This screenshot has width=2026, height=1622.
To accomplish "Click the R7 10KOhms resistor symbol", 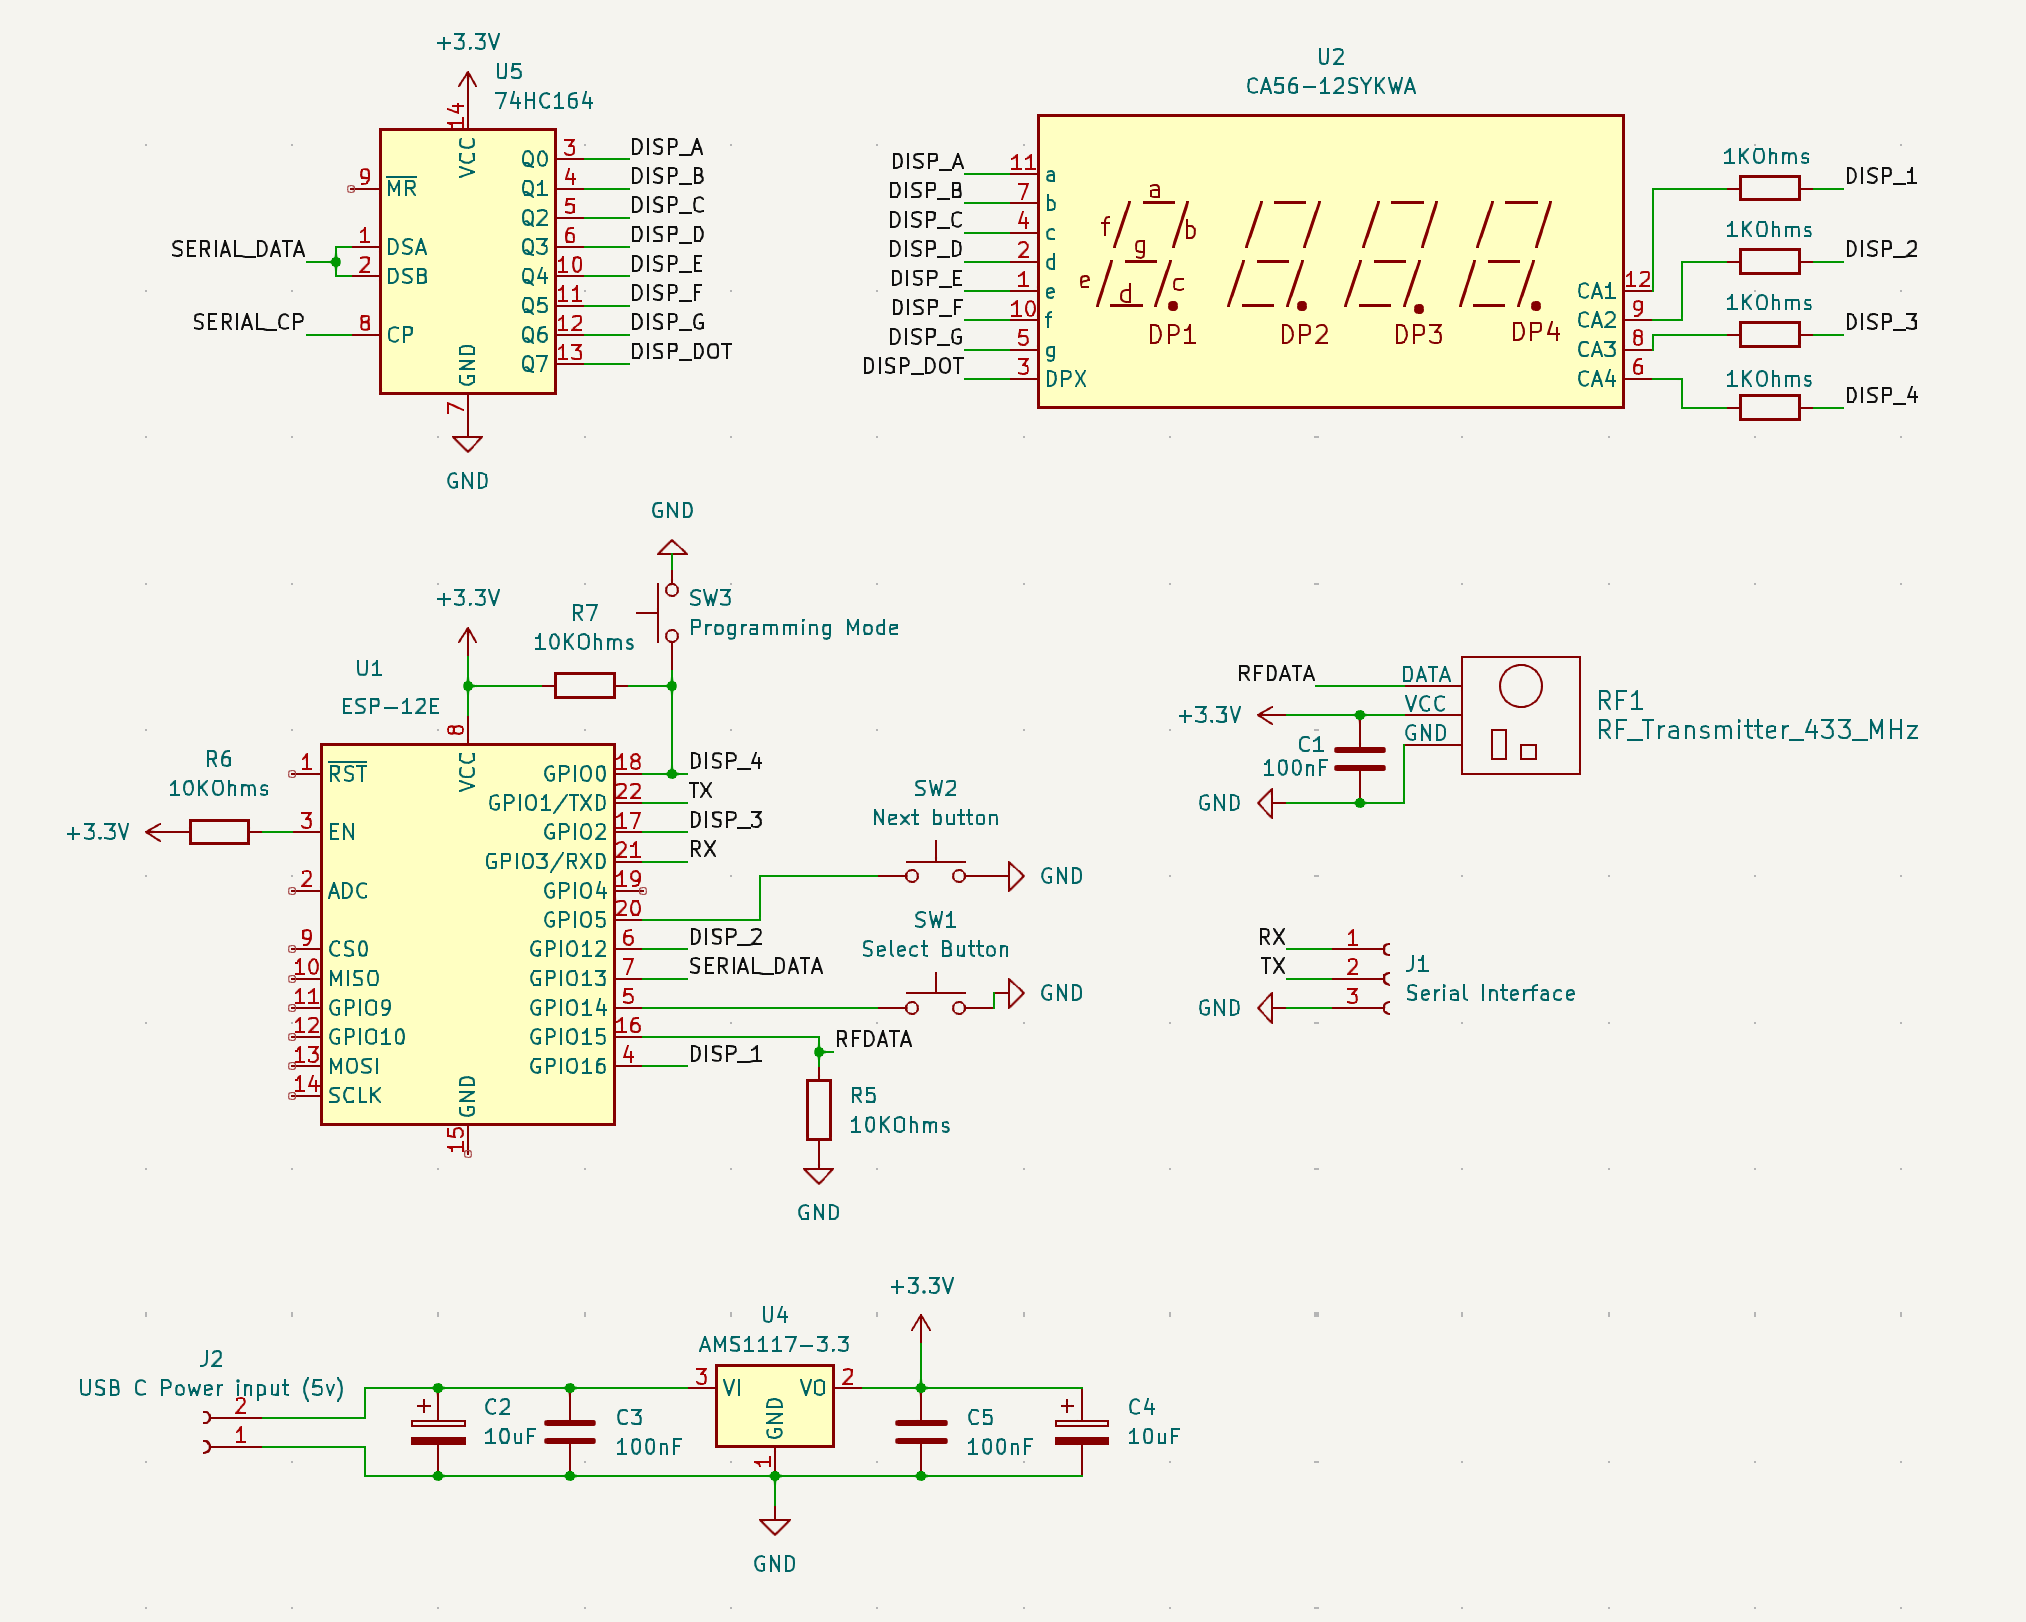I will point(584,686).
